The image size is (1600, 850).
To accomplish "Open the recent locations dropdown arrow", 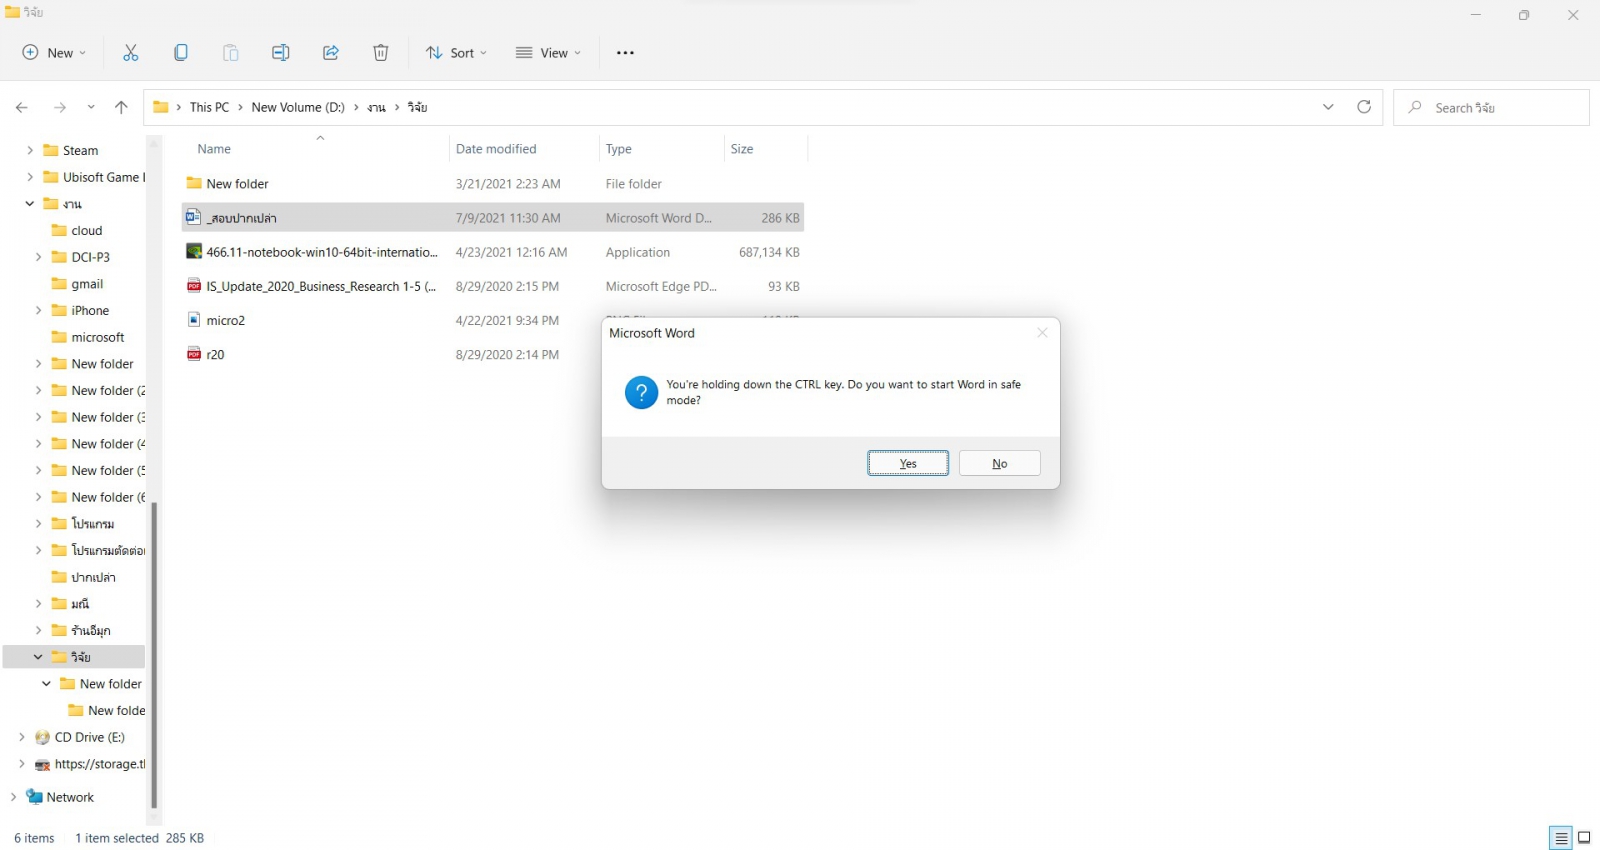I will 91,107.
